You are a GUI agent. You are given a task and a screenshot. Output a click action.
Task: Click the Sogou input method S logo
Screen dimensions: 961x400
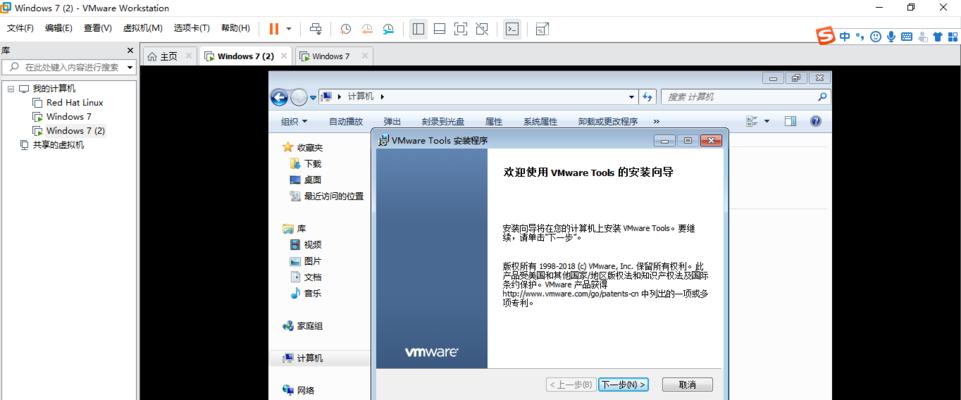[x=826, y=36]
